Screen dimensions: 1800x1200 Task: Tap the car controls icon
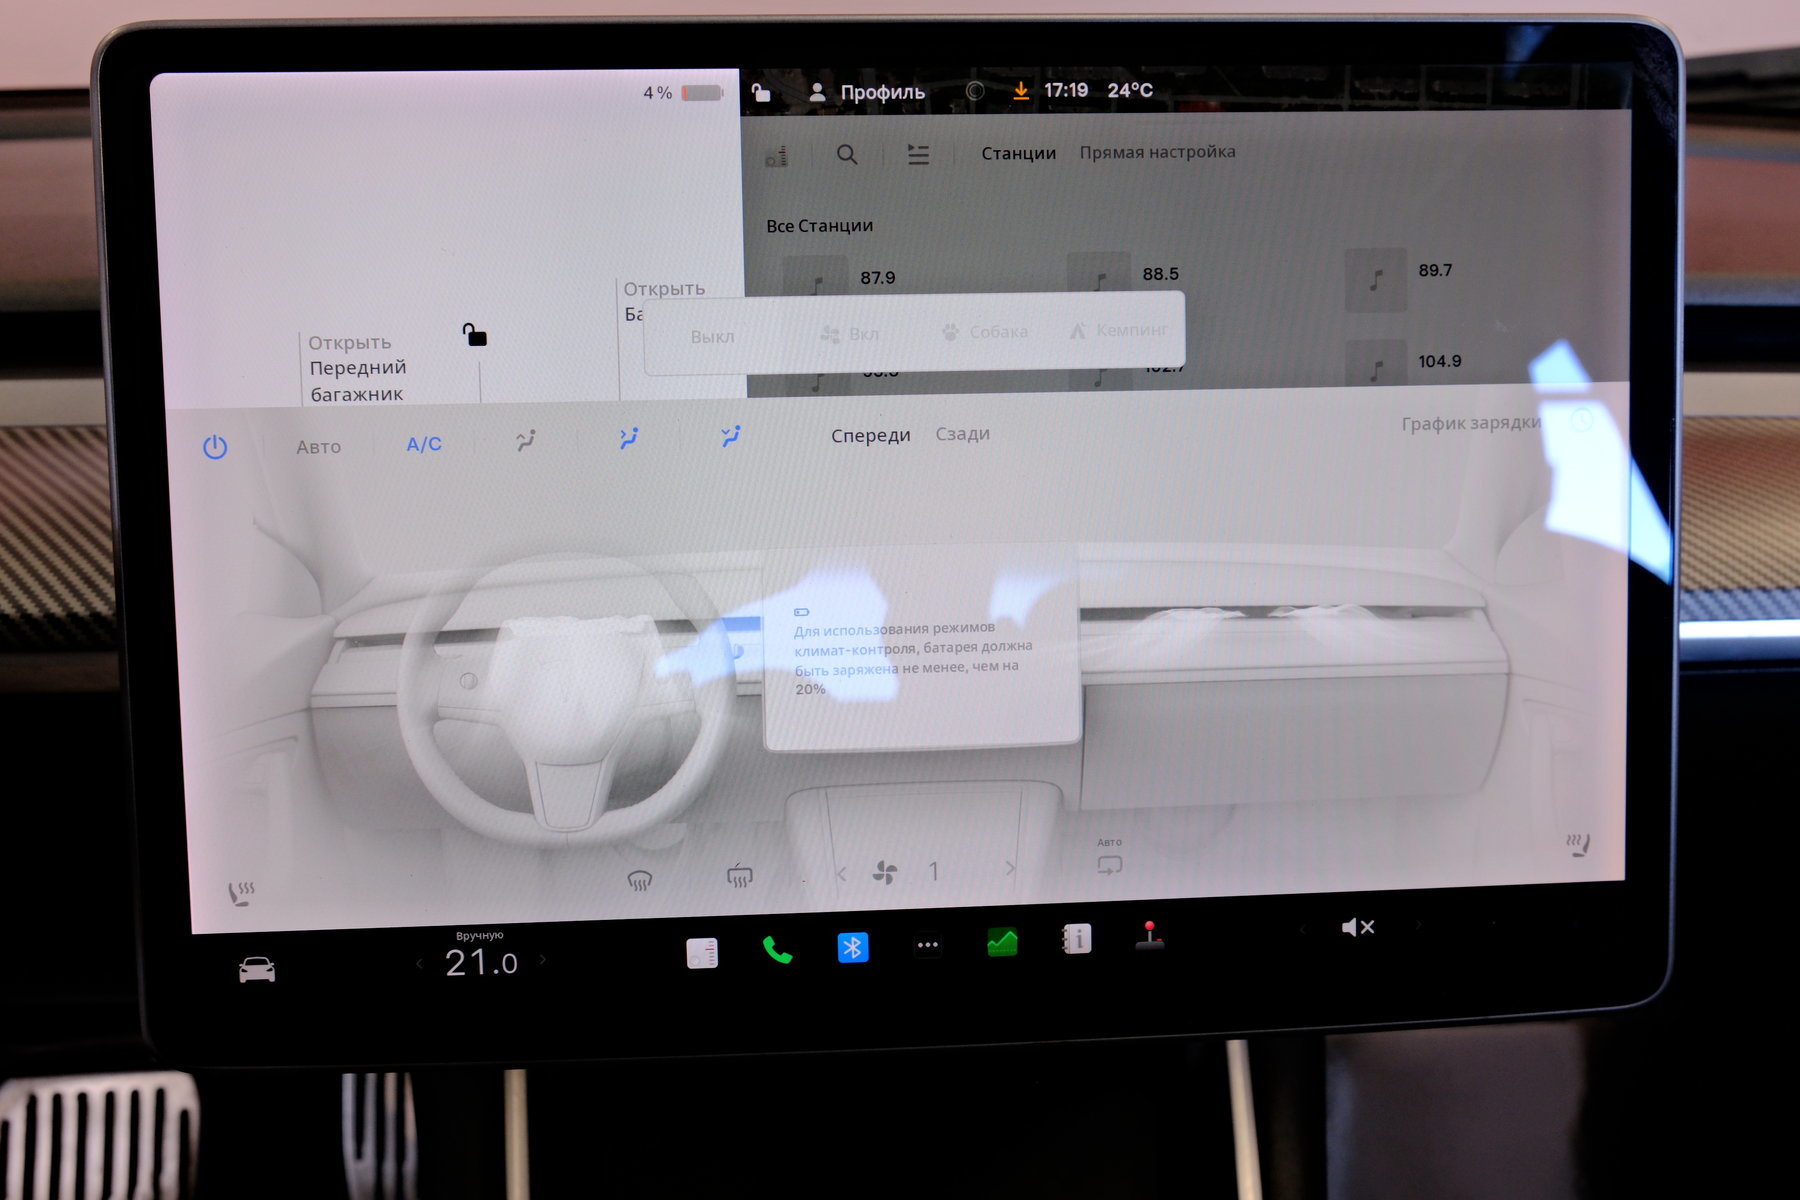[x=257, y=969]
